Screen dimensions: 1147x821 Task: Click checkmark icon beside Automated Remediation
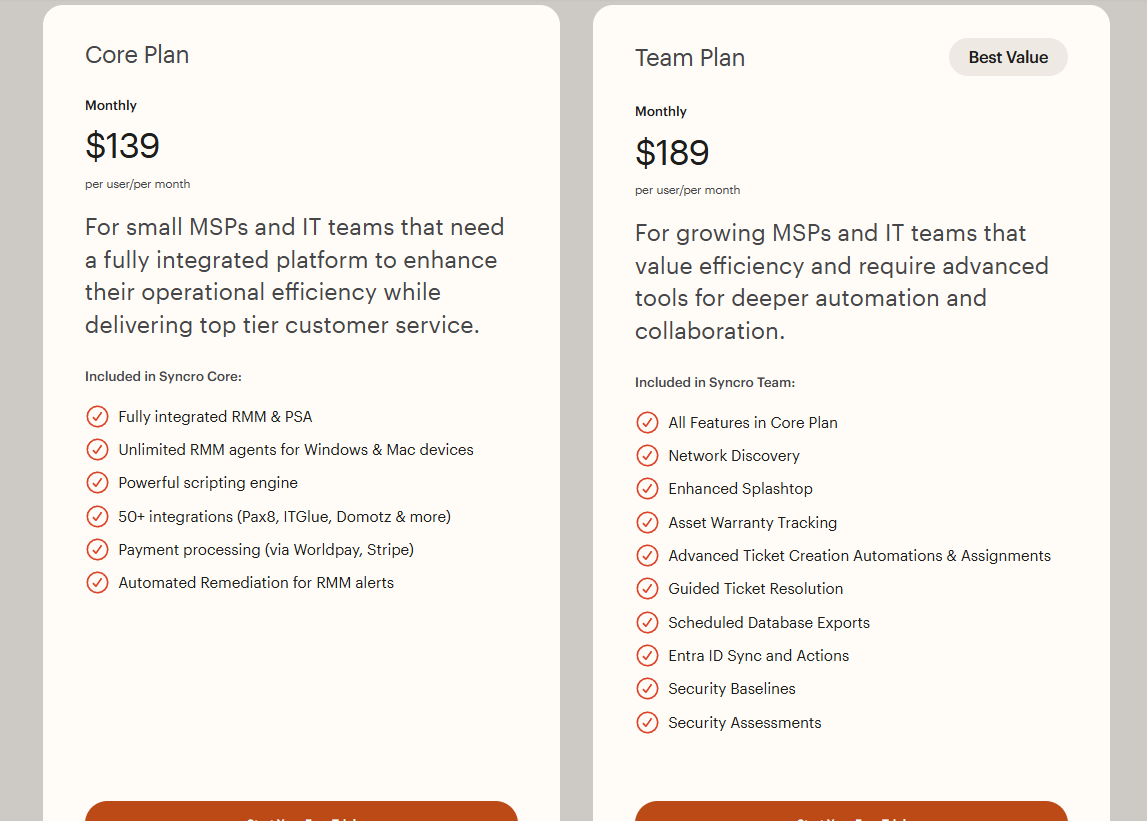coord(97,582)
